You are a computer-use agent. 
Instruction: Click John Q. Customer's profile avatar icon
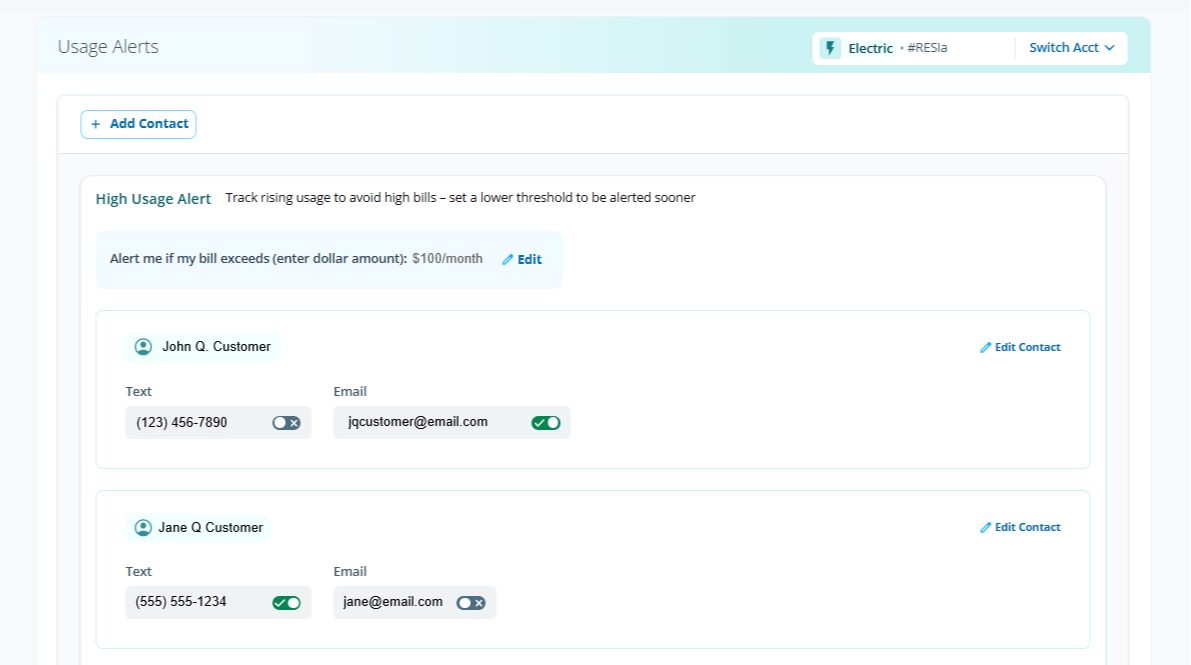(x=143, y=347)
